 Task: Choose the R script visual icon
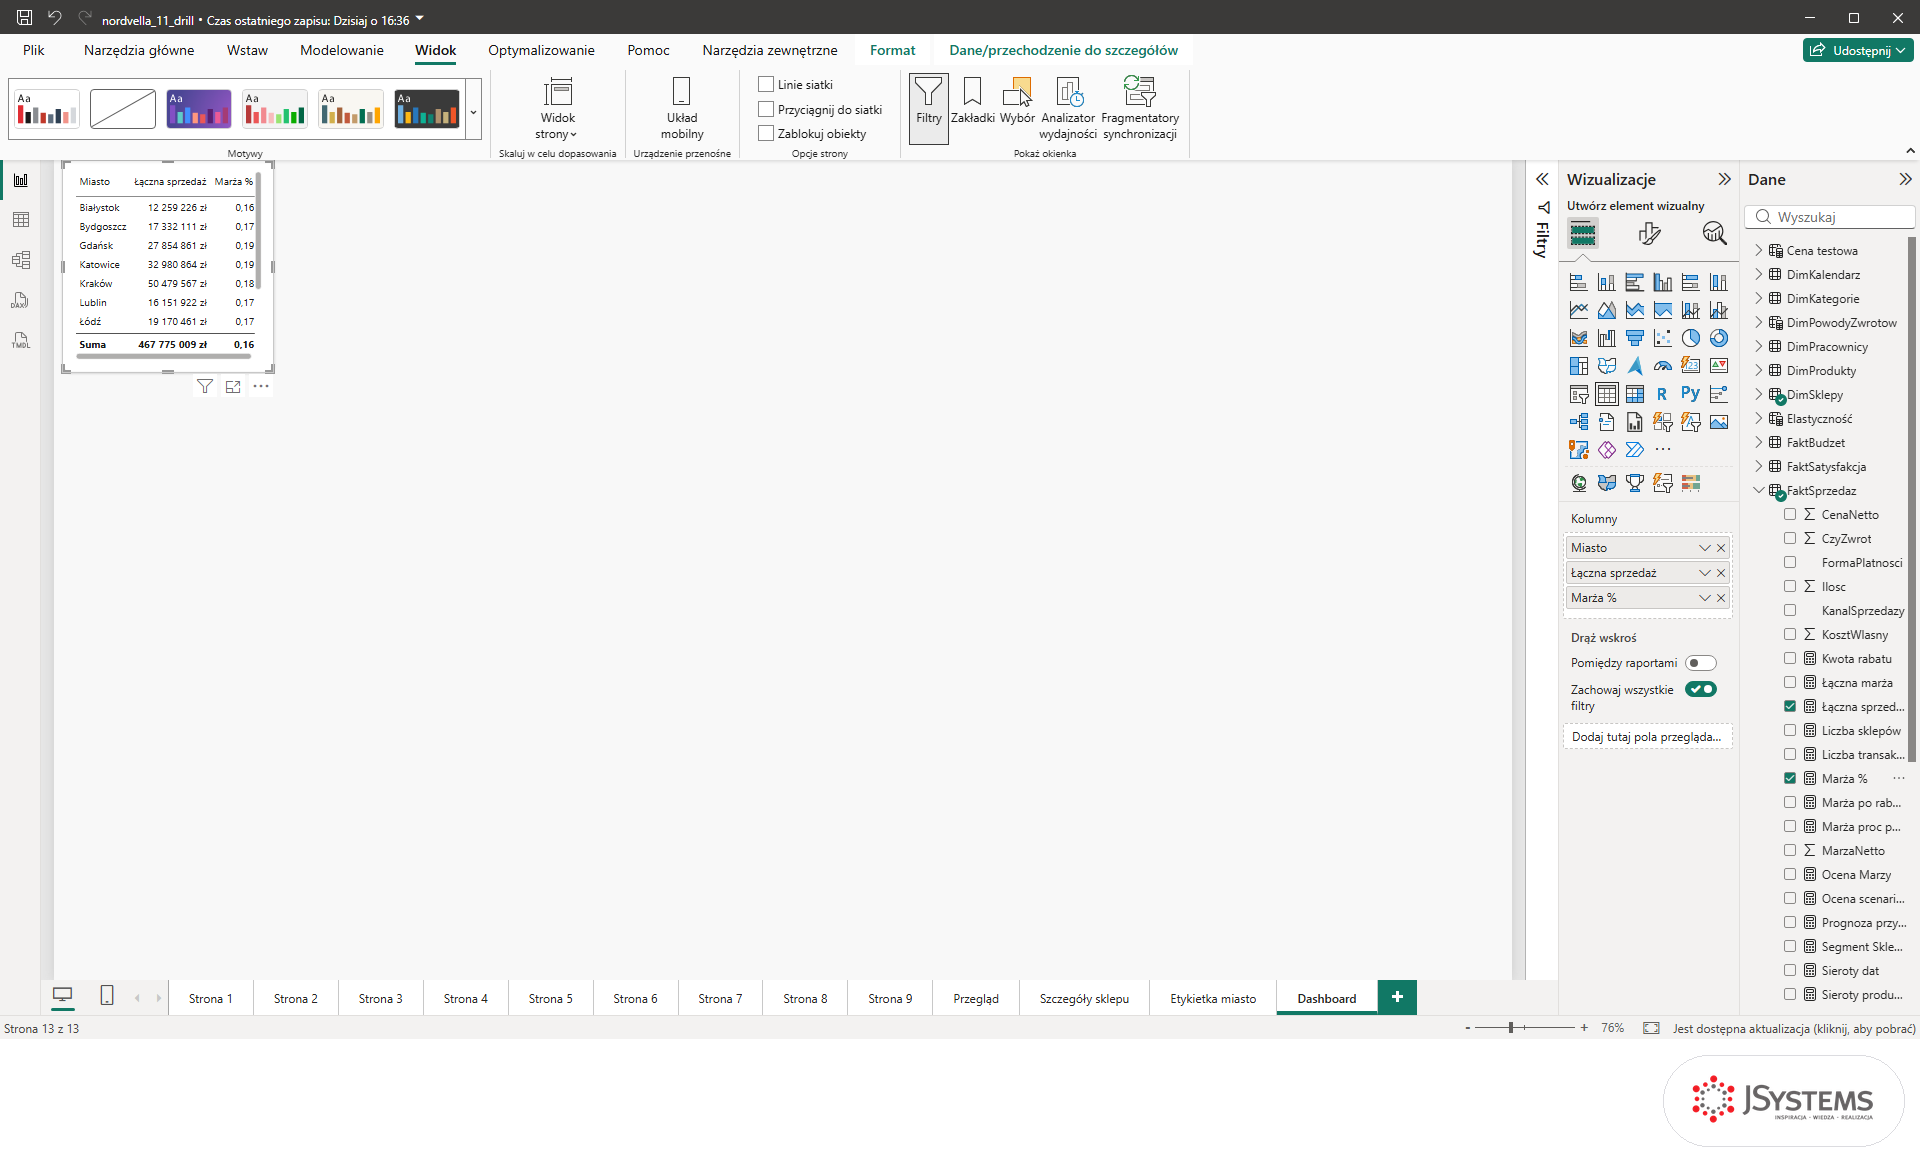point(1663,394)
